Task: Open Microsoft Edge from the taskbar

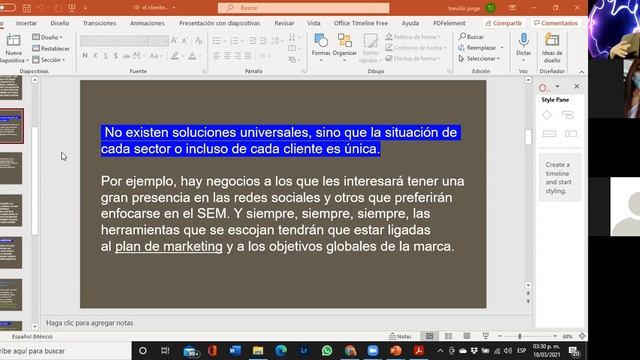Action: click(x=280, y=351)
